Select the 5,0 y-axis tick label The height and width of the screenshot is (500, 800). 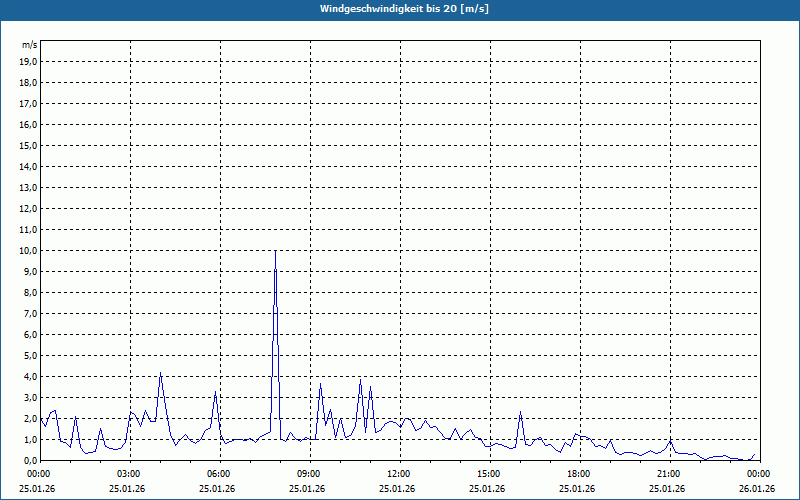[29, 355]
